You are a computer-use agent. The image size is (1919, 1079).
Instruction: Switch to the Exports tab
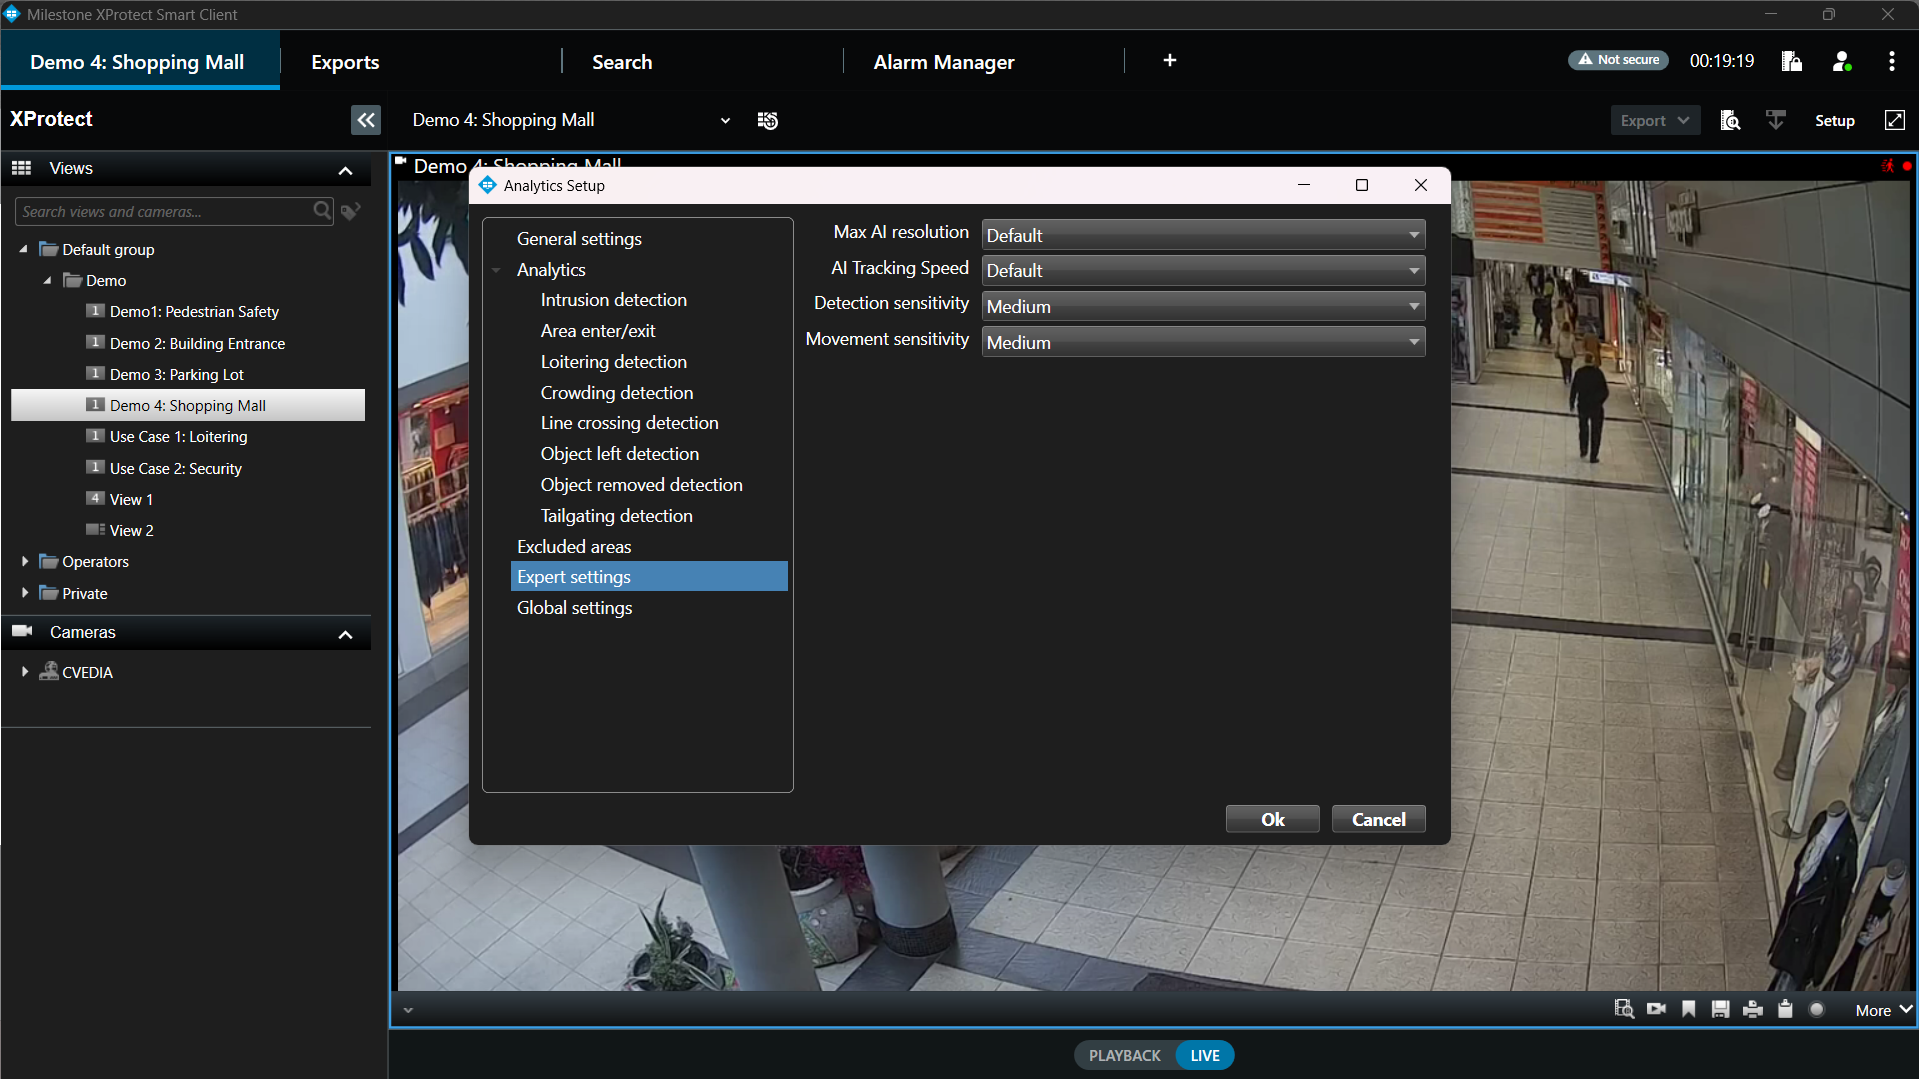point(345,62)
